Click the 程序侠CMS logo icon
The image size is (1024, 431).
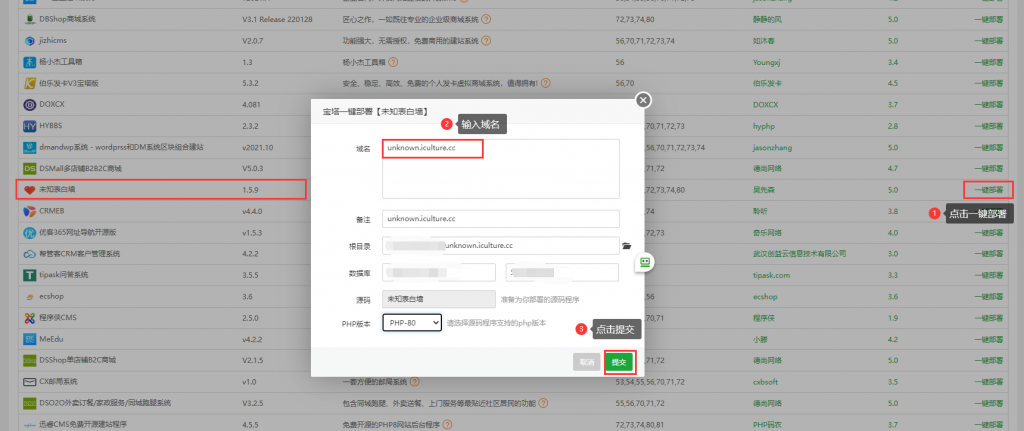tap(29, 318)
